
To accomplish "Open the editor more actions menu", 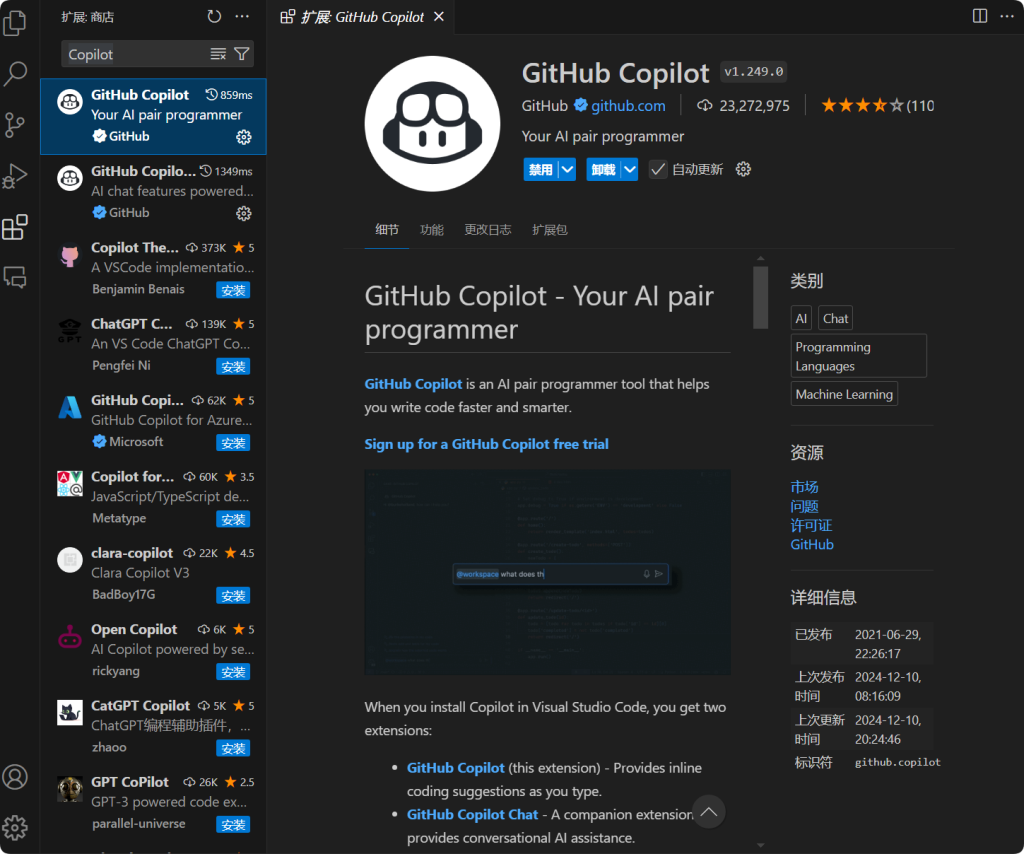I will [x=1007, y=16].
